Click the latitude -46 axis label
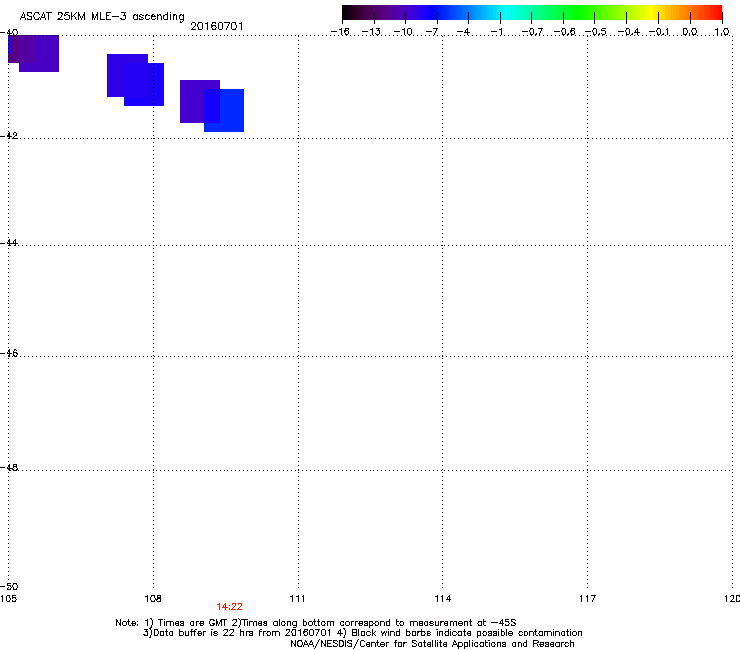Image resolution: width=740 pixels, height=650 pixels. 9,353
